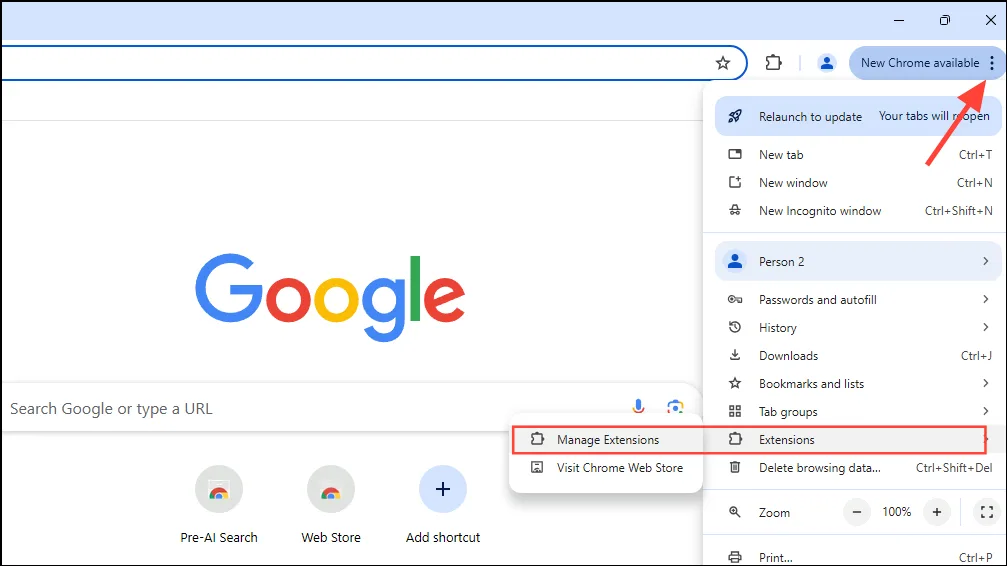
Task: Open the Person 2 profile entry
Action: click(x=858, y=261)
